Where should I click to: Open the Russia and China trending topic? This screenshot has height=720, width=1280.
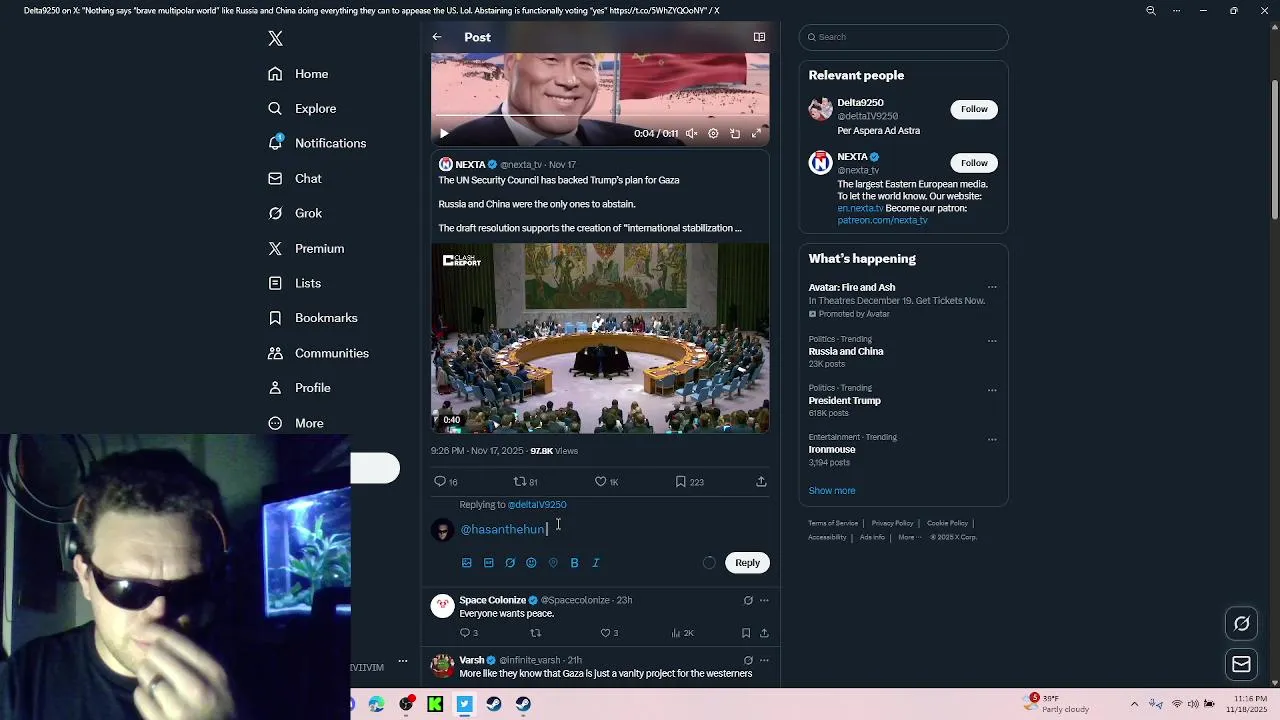(x=846, y=352)
